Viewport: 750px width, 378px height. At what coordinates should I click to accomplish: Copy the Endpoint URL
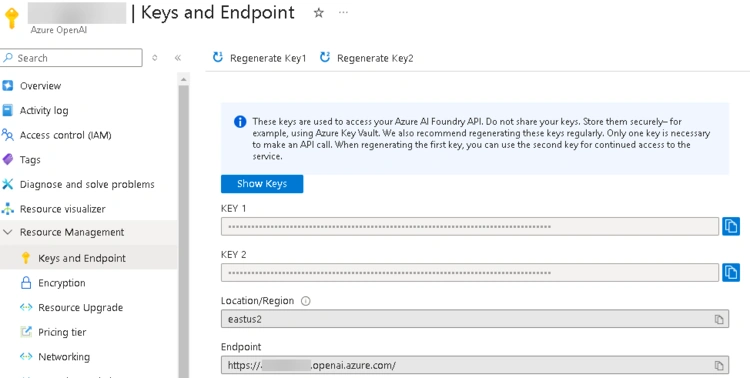pos(718,366)
